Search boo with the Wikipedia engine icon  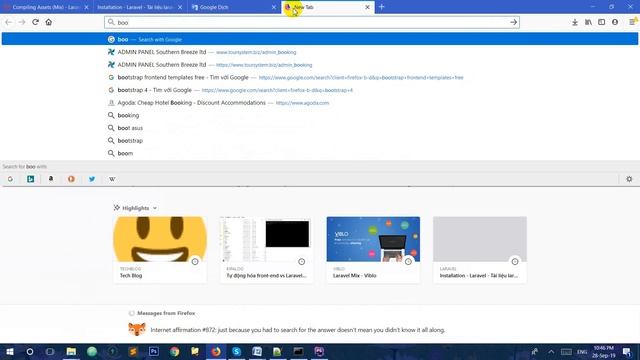tap(112, 179)
